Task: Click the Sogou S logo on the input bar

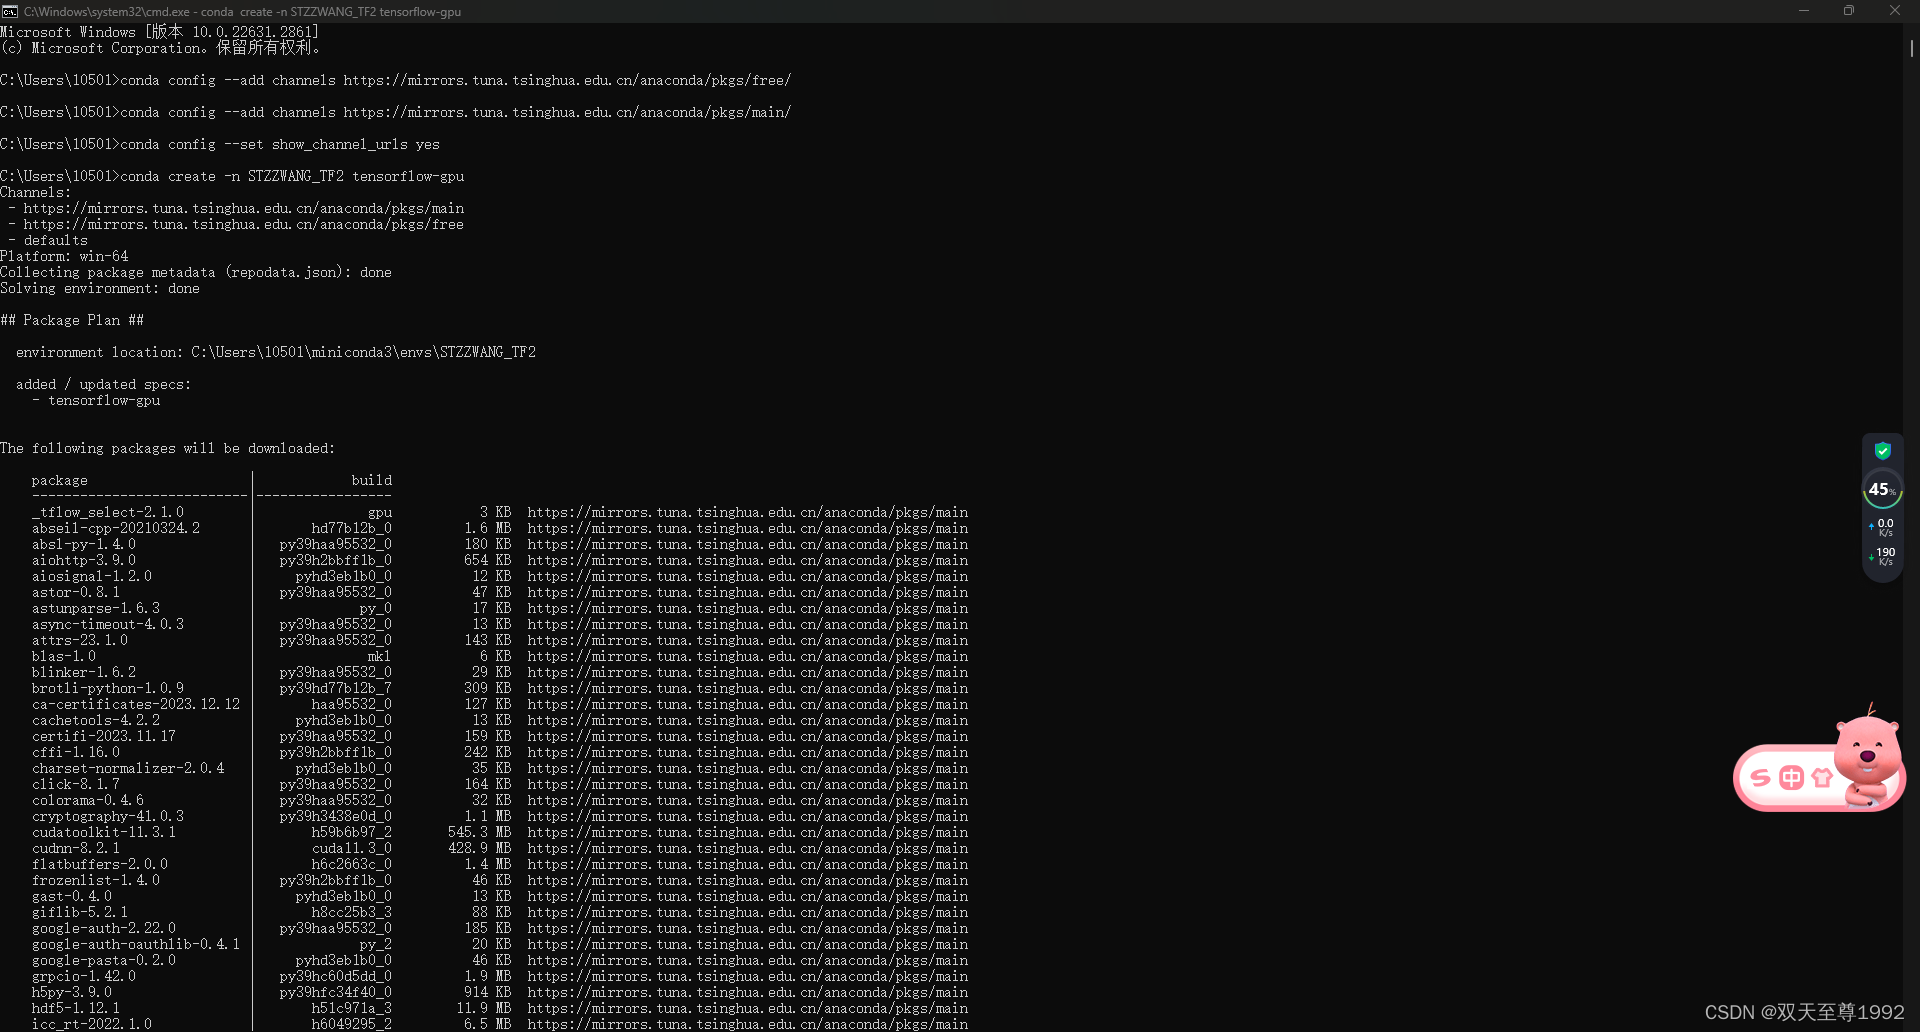Action: click(1761, 778)
